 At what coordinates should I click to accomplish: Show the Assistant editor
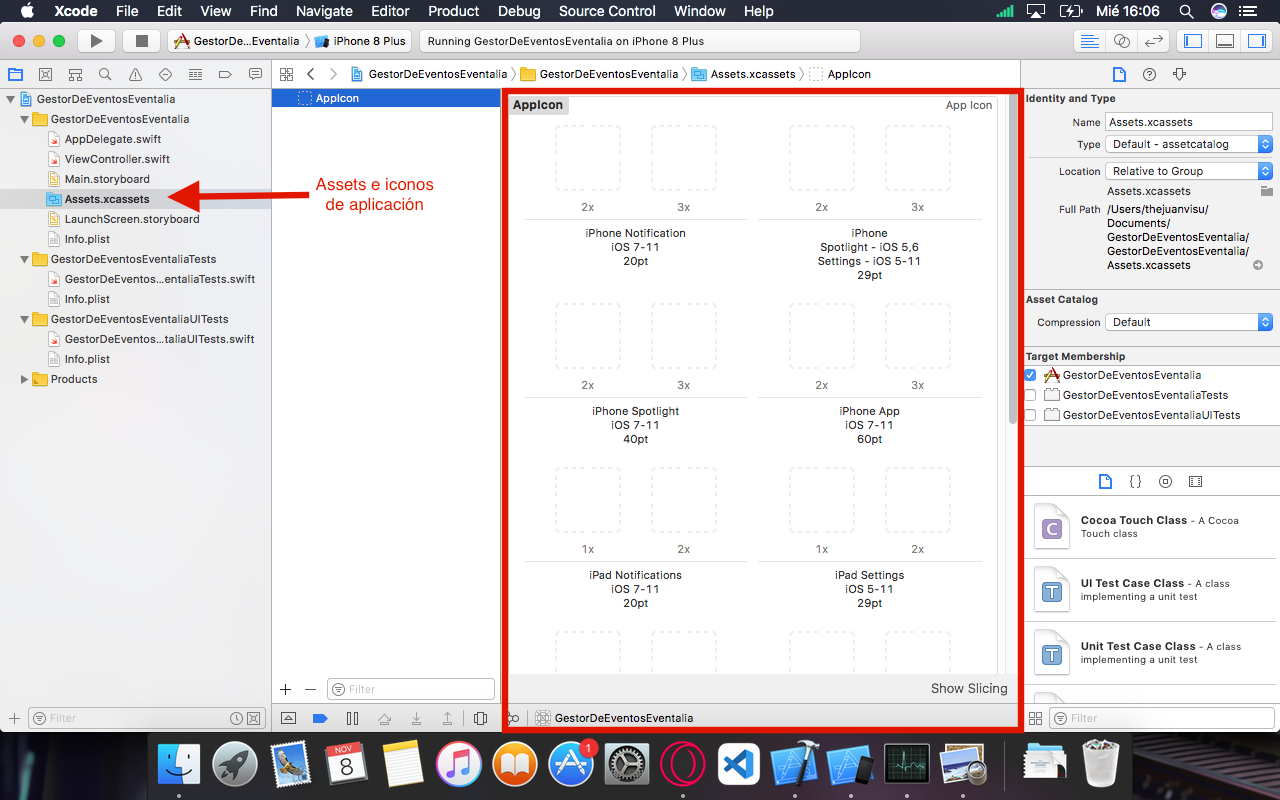tap(1122, 41)
